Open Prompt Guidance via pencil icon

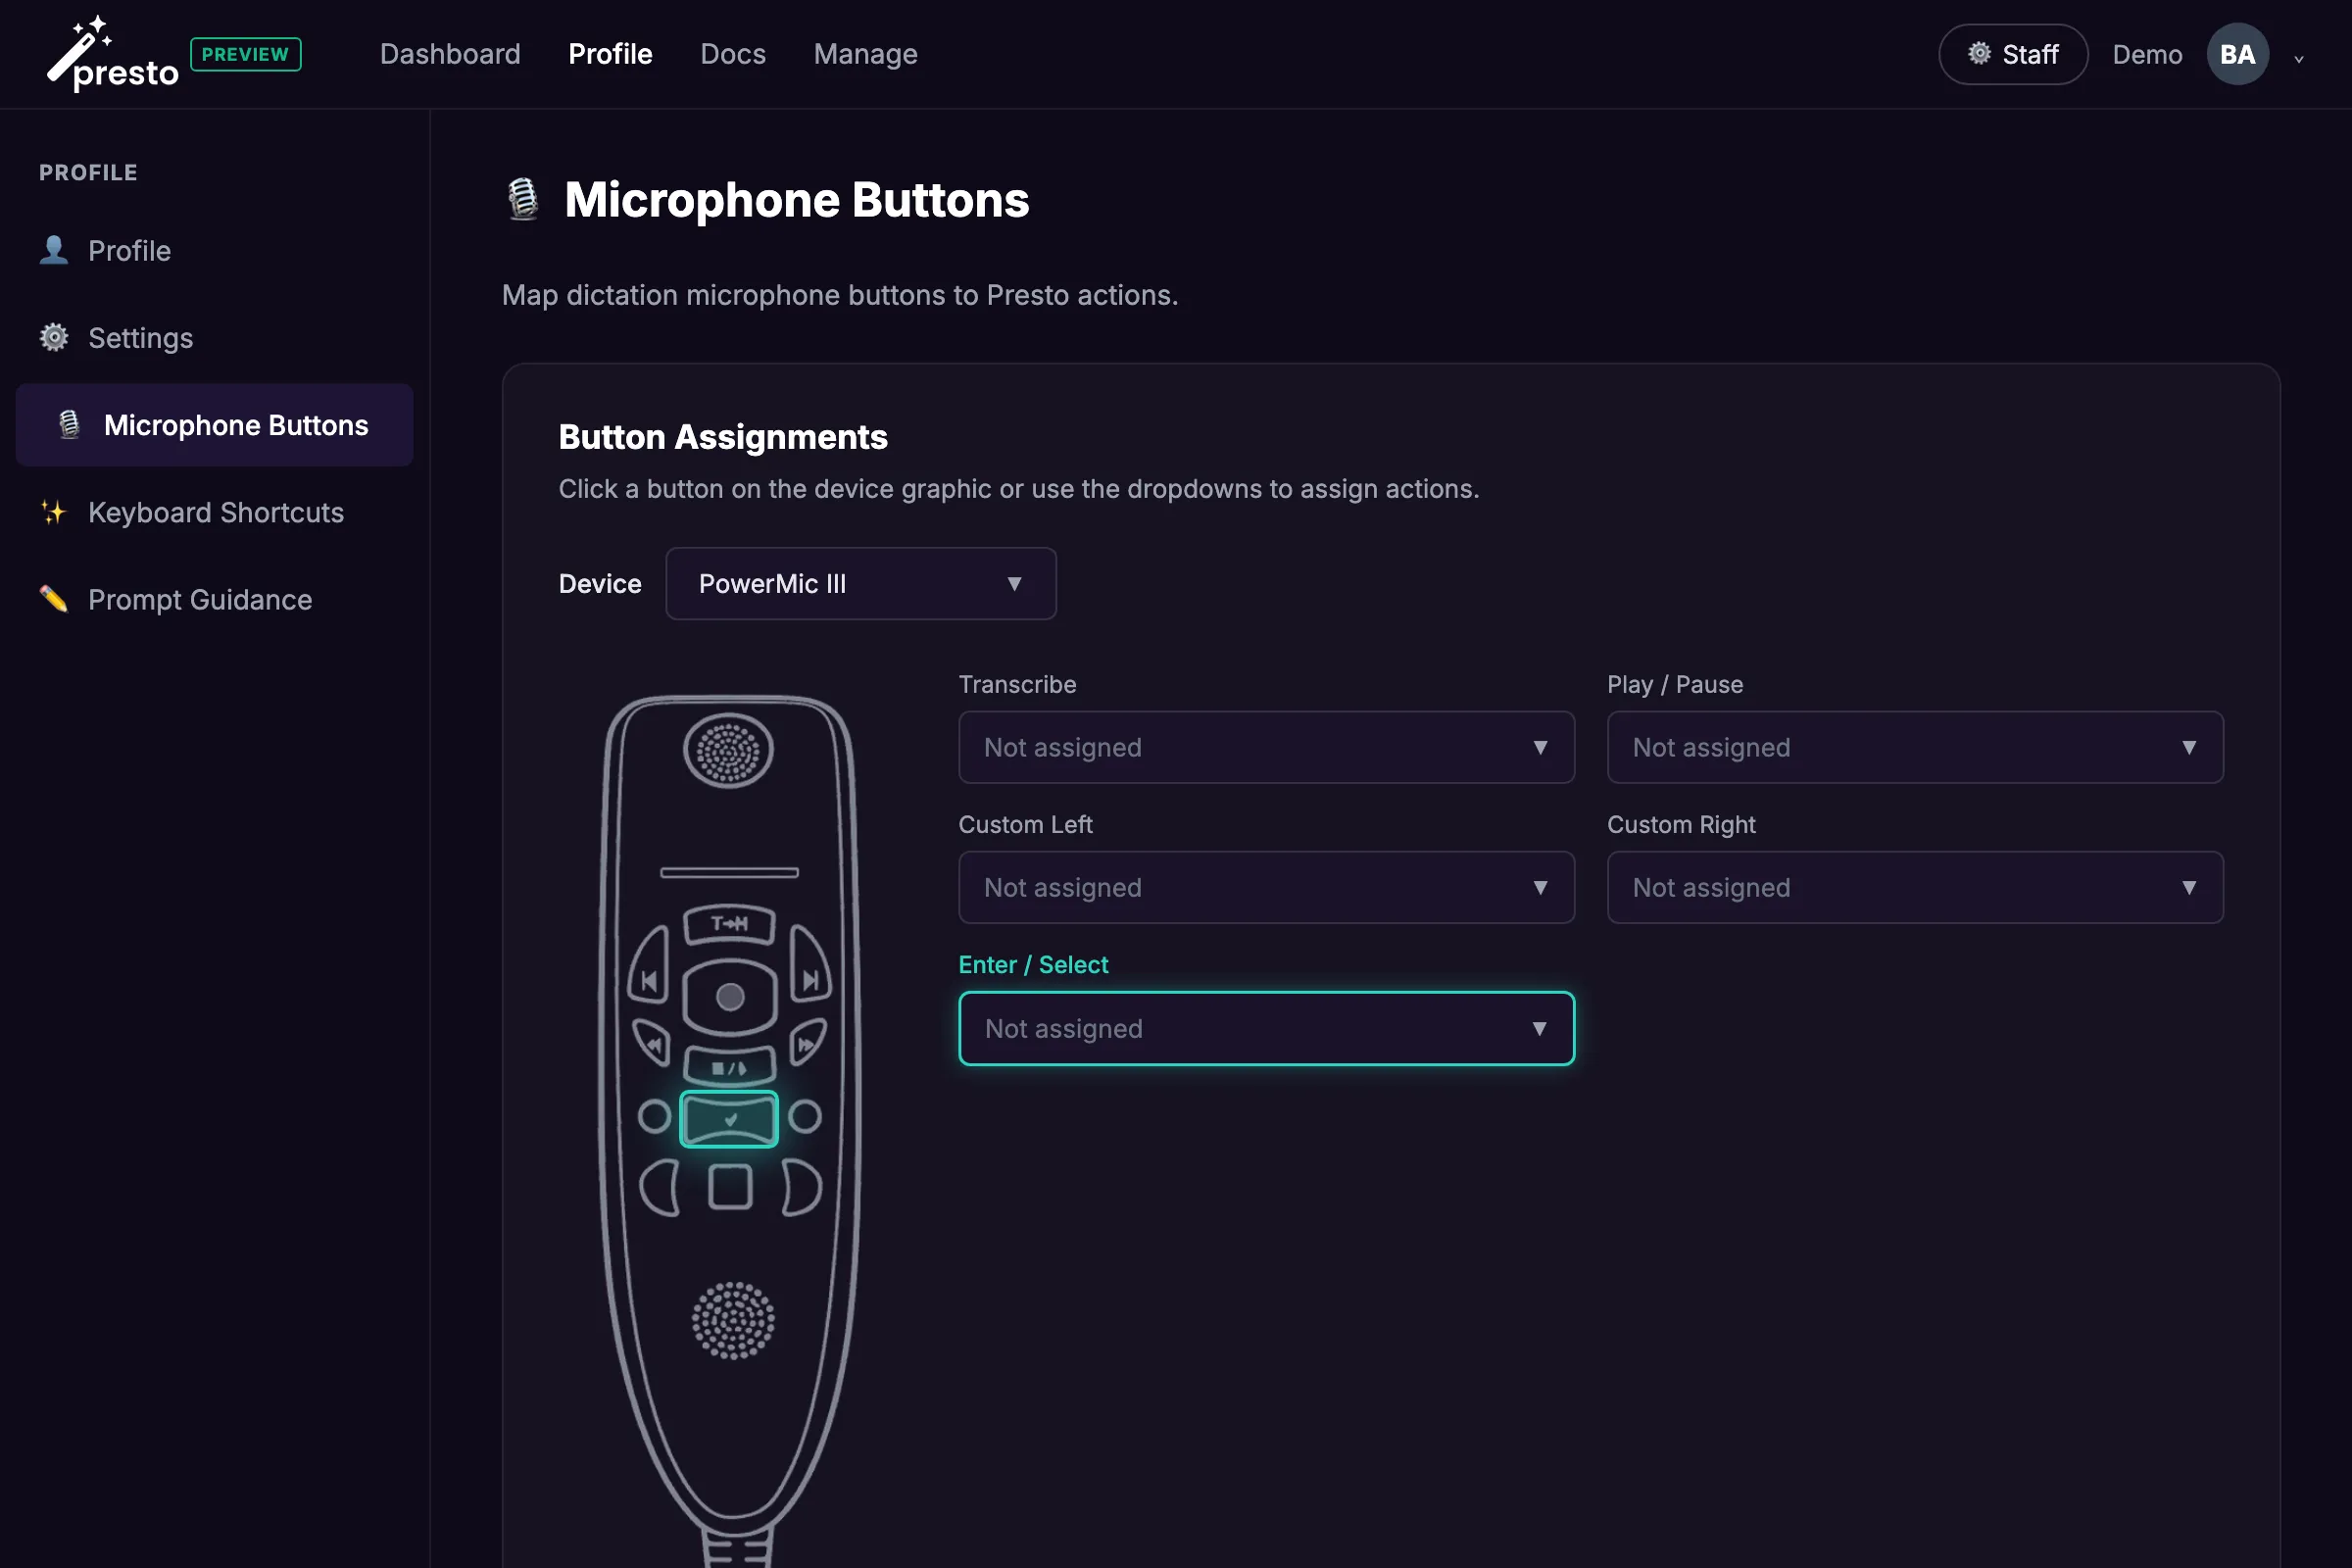pos(54,599)
